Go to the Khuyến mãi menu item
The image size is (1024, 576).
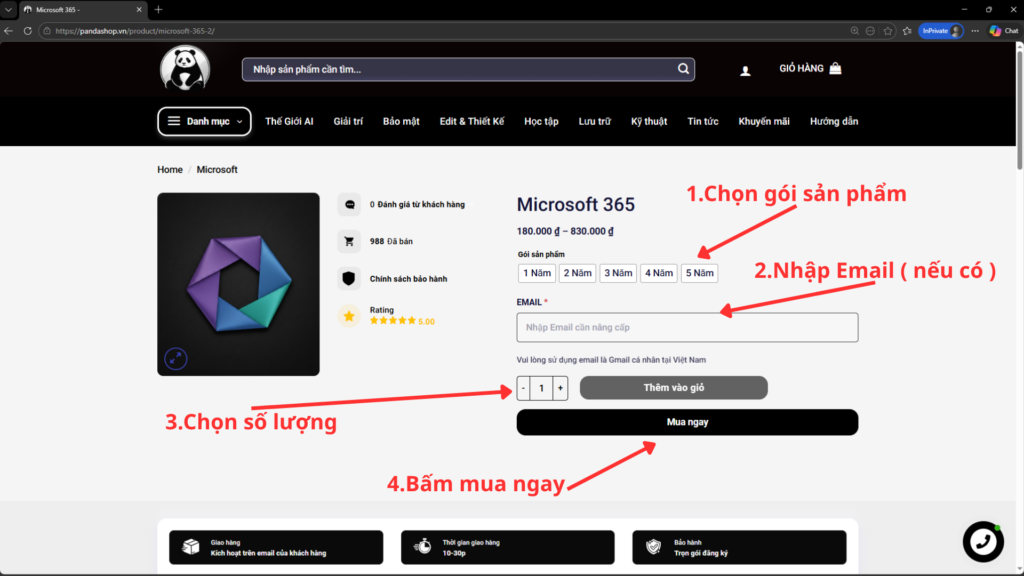point(764,121)
